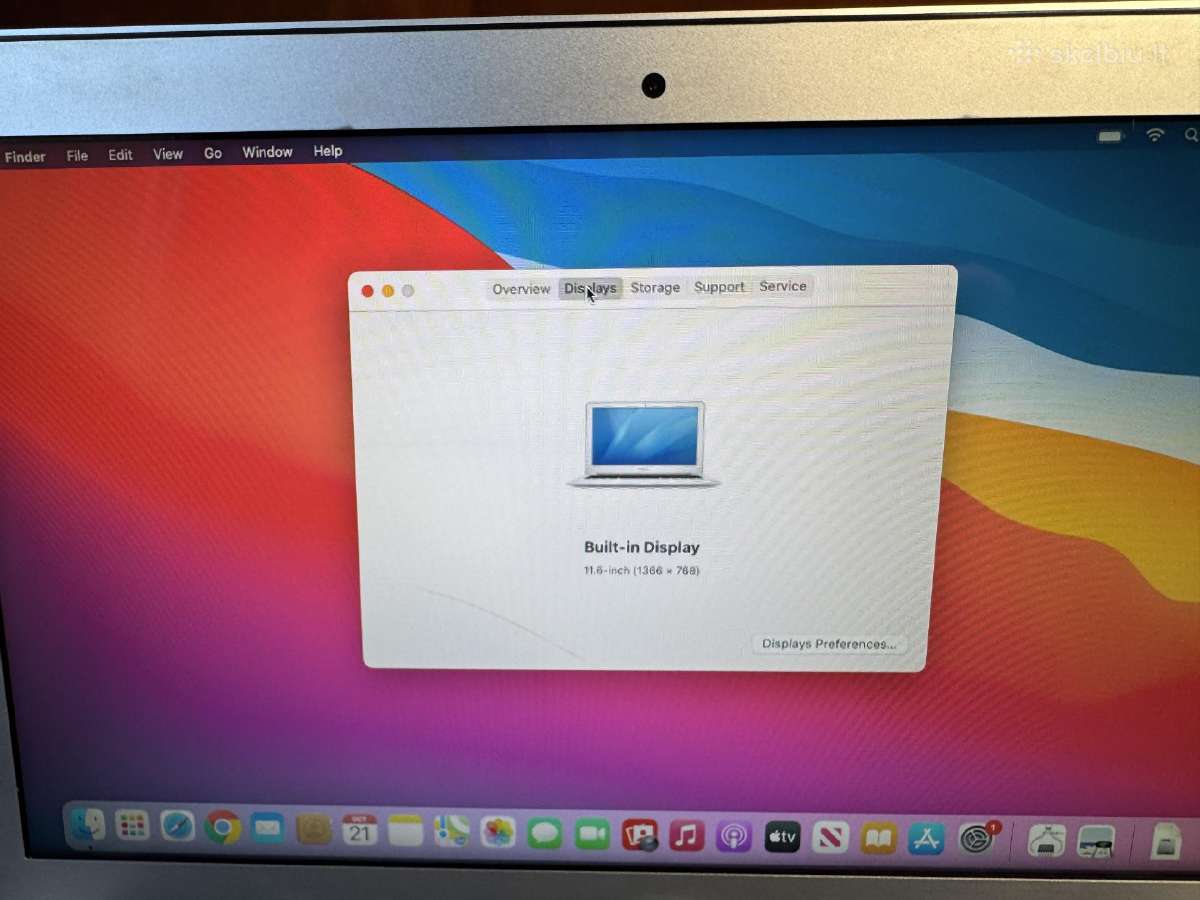Select the Displays tab
The height and width of the screenshot is (900, 1200).
[x=590, y=288]
